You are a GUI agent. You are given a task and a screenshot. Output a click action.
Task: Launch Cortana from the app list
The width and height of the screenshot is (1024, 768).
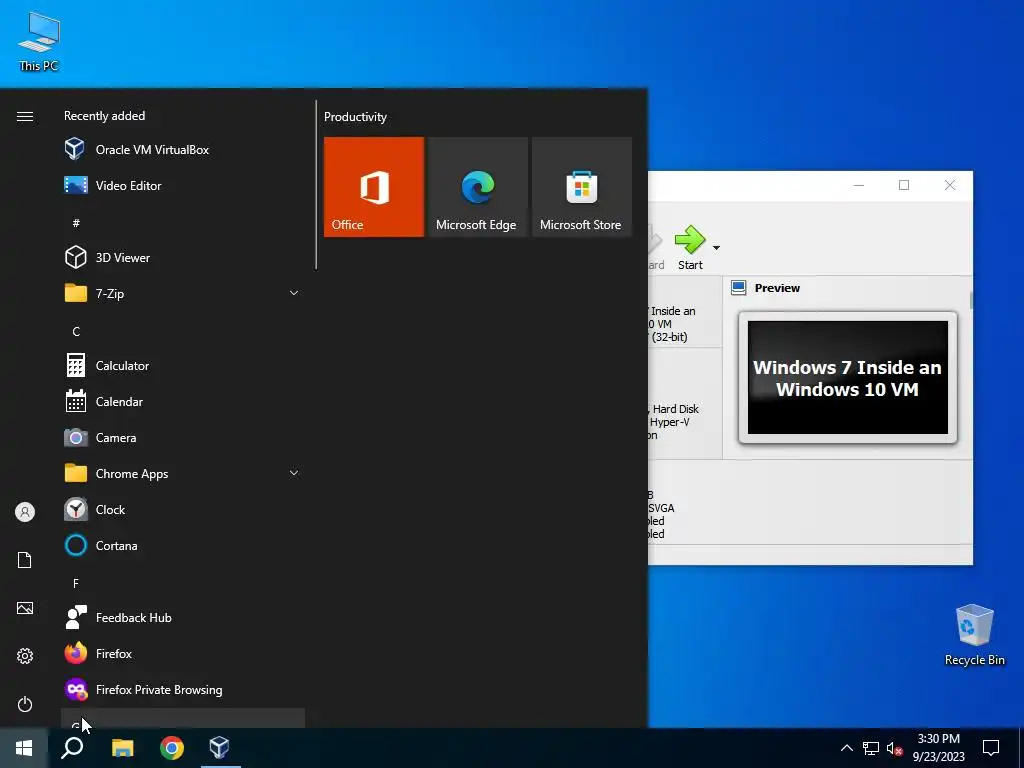tap(183, 545)
